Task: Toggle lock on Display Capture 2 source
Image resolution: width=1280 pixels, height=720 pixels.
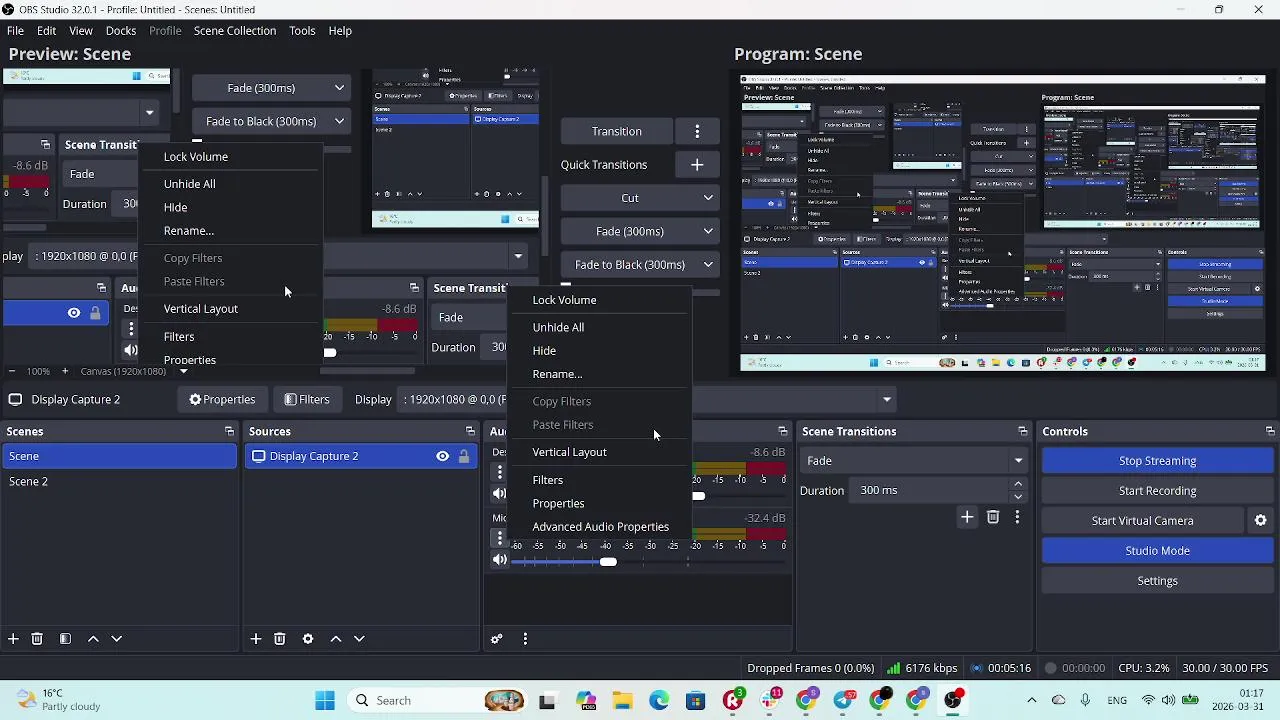Action: point(464,456)
